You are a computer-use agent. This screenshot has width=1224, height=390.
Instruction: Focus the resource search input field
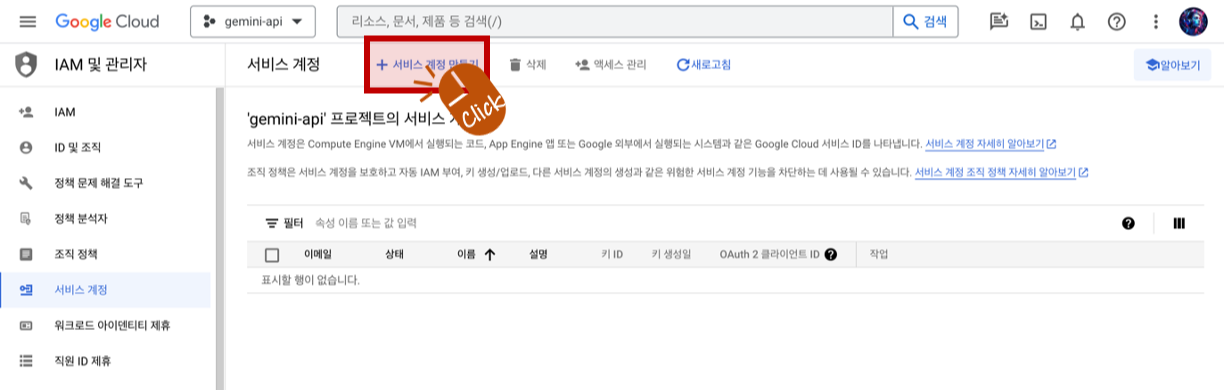[615, 21]
